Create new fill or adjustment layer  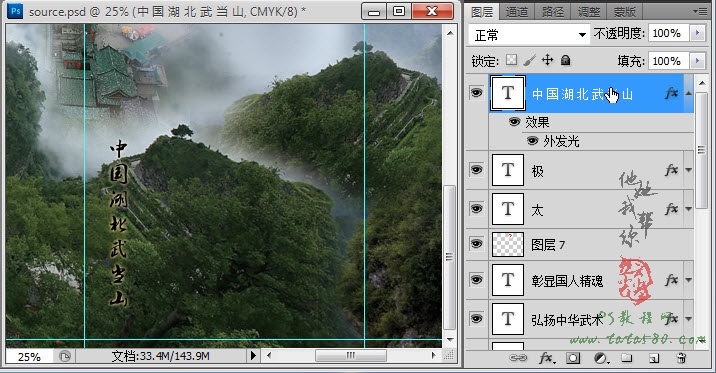coord(601,358)
